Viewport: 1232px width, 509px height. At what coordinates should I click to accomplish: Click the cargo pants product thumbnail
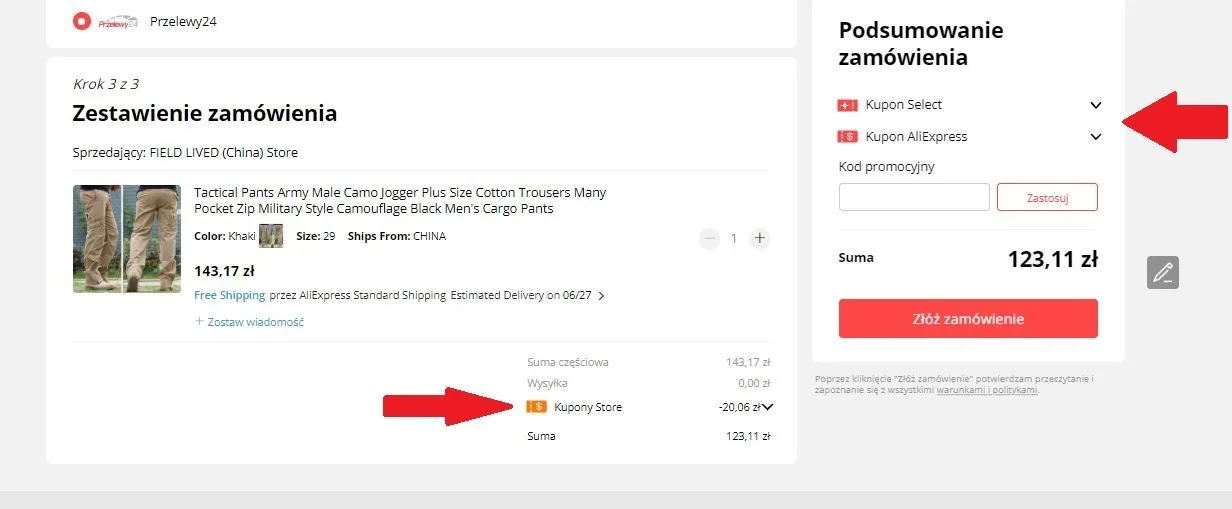pyautogui.click(x=127, y=238)
